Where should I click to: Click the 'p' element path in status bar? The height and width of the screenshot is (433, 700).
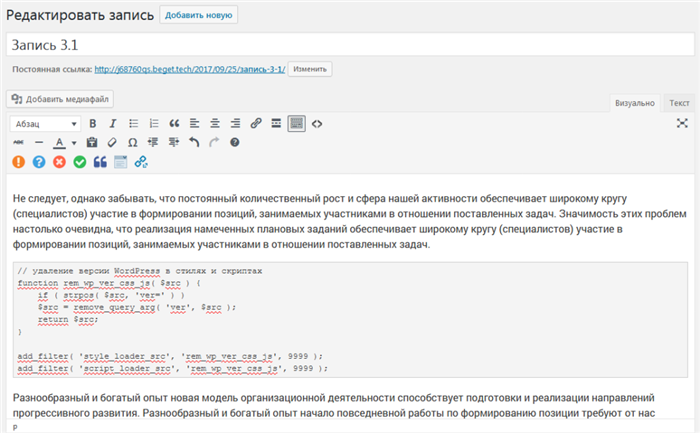[x=15, y=427]
